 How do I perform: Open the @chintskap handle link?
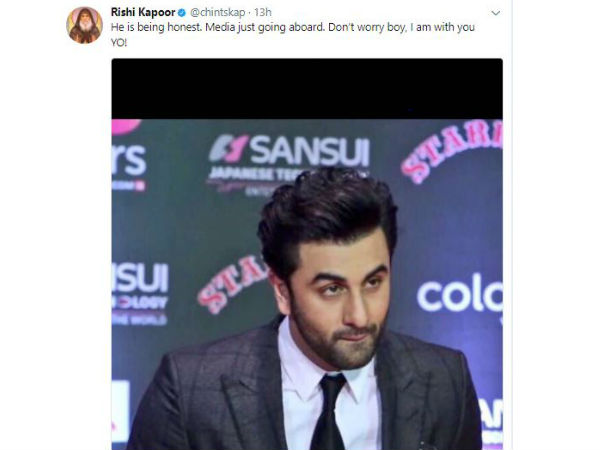(x=218, y=12)
